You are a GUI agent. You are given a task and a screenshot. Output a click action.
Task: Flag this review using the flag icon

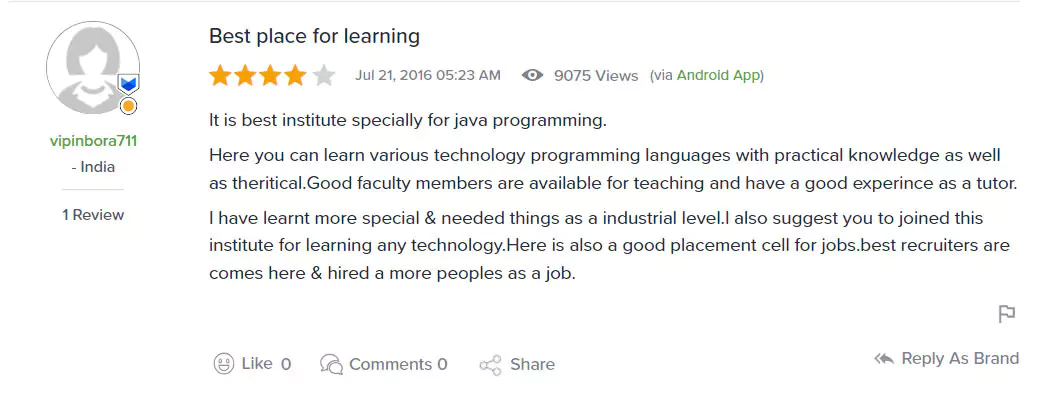[x=1007, y=314]
